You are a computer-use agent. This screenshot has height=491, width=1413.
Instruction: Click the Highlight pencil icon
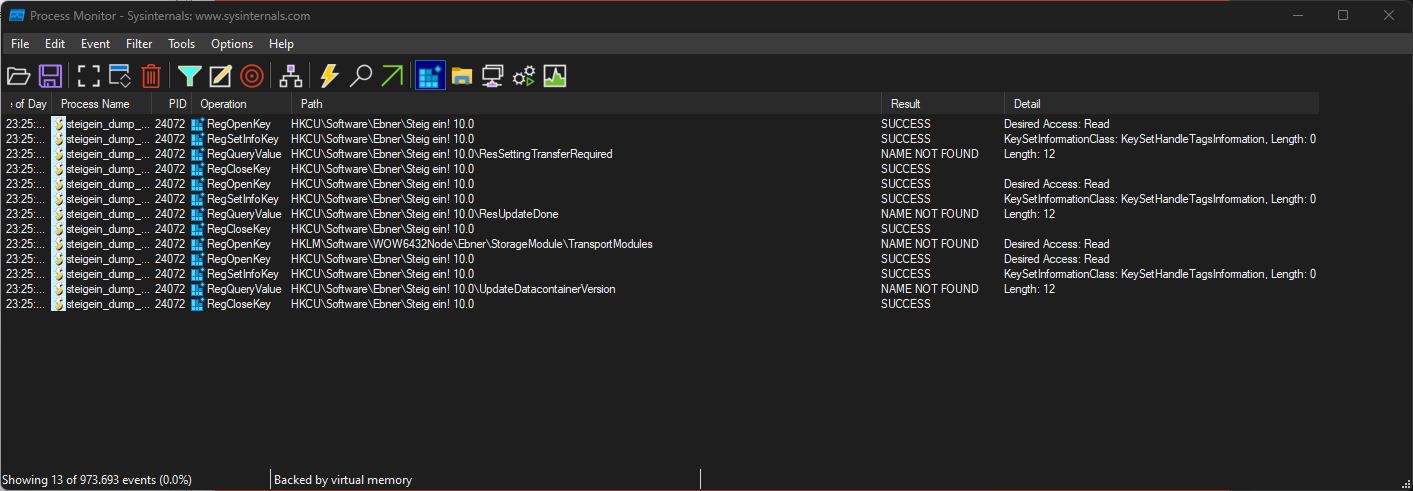220,76
